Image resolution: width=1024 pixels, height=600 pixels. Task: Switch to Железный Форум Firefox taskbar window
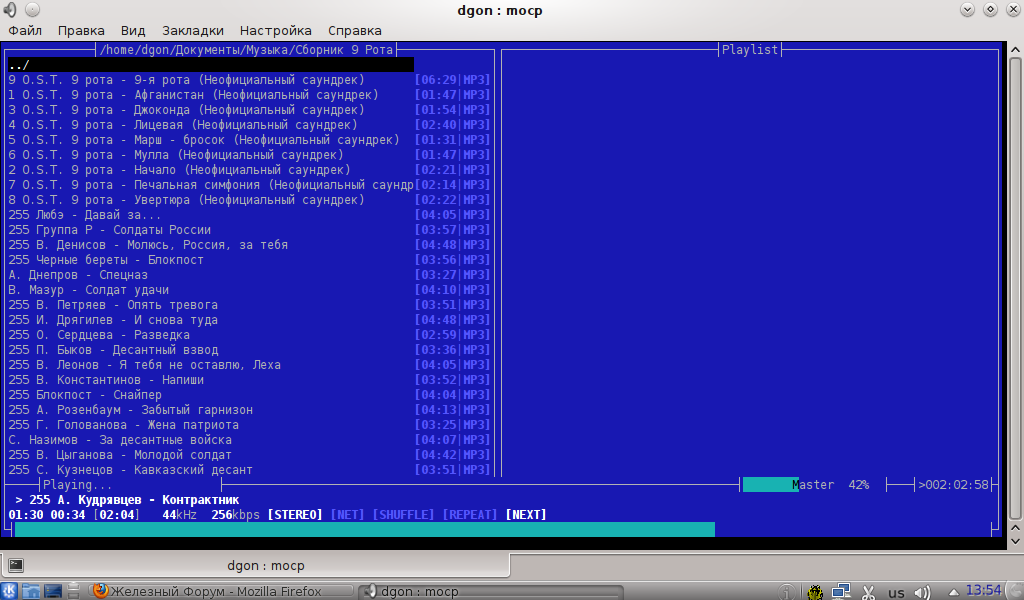tap(216, 591)
